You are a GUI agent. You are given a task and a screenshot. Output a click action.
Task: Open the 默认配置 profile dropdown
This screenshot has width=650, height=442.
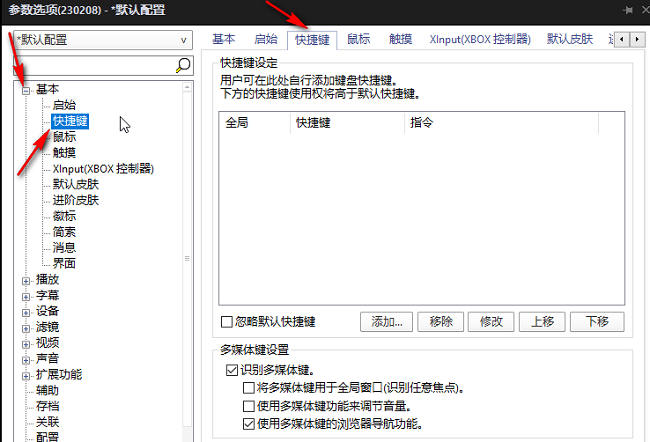point(102,39)
